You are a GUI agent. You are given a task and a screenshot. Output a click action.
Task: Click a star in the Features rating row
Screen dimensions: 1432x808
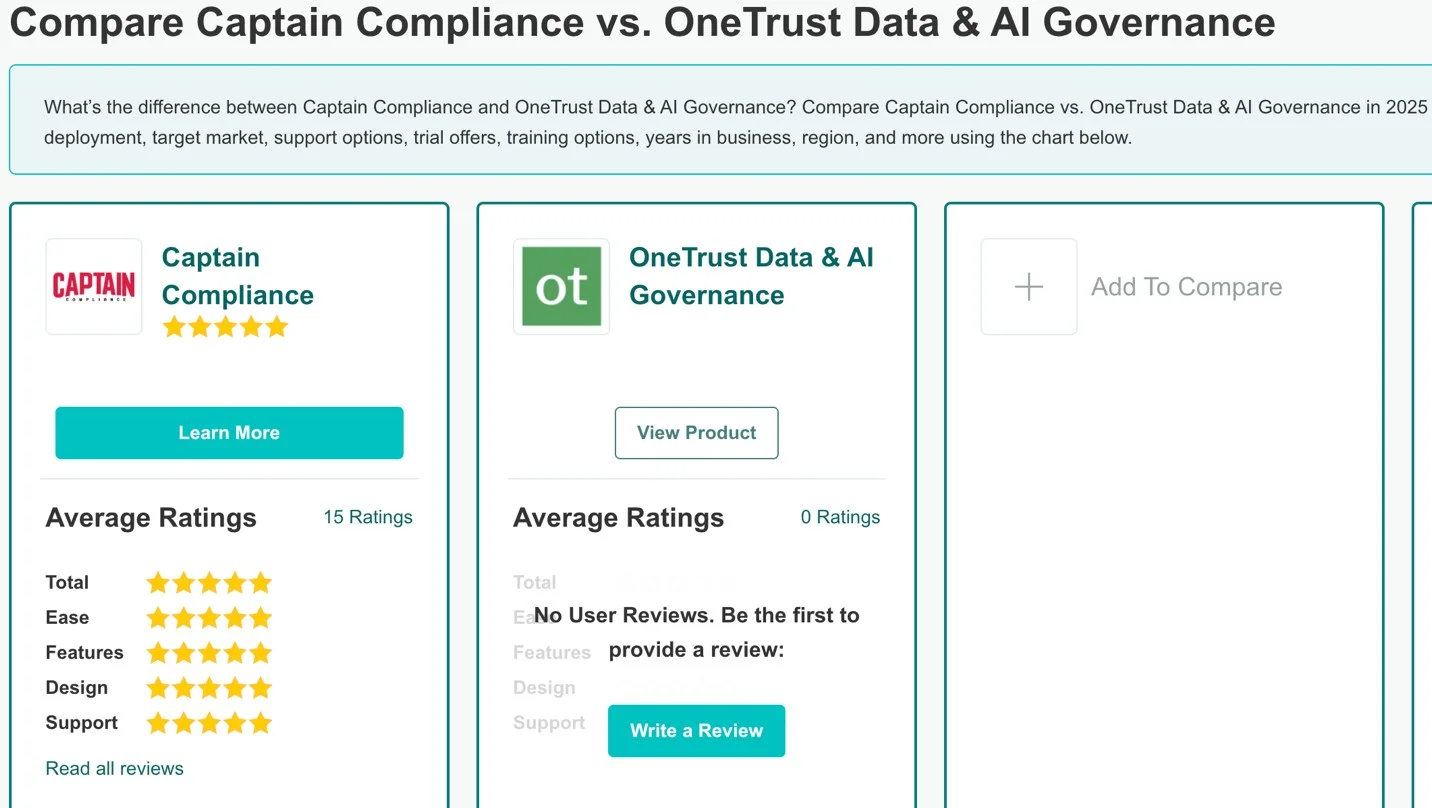point(208,652)
